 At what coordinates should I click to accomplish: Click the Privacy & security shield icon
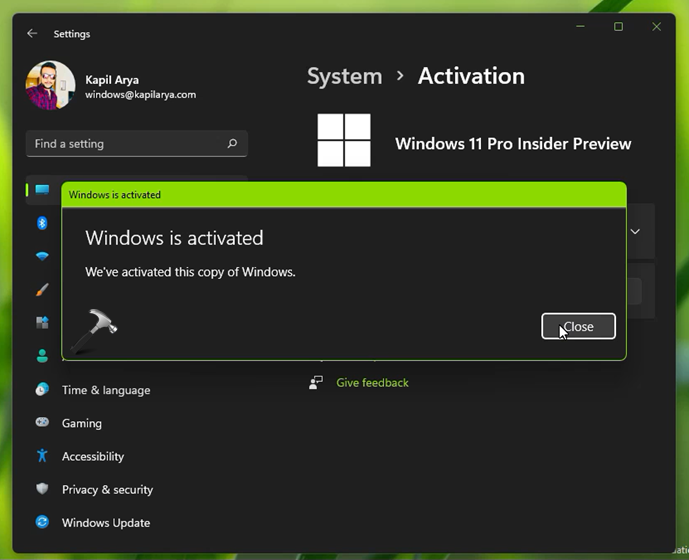point(42,489)
